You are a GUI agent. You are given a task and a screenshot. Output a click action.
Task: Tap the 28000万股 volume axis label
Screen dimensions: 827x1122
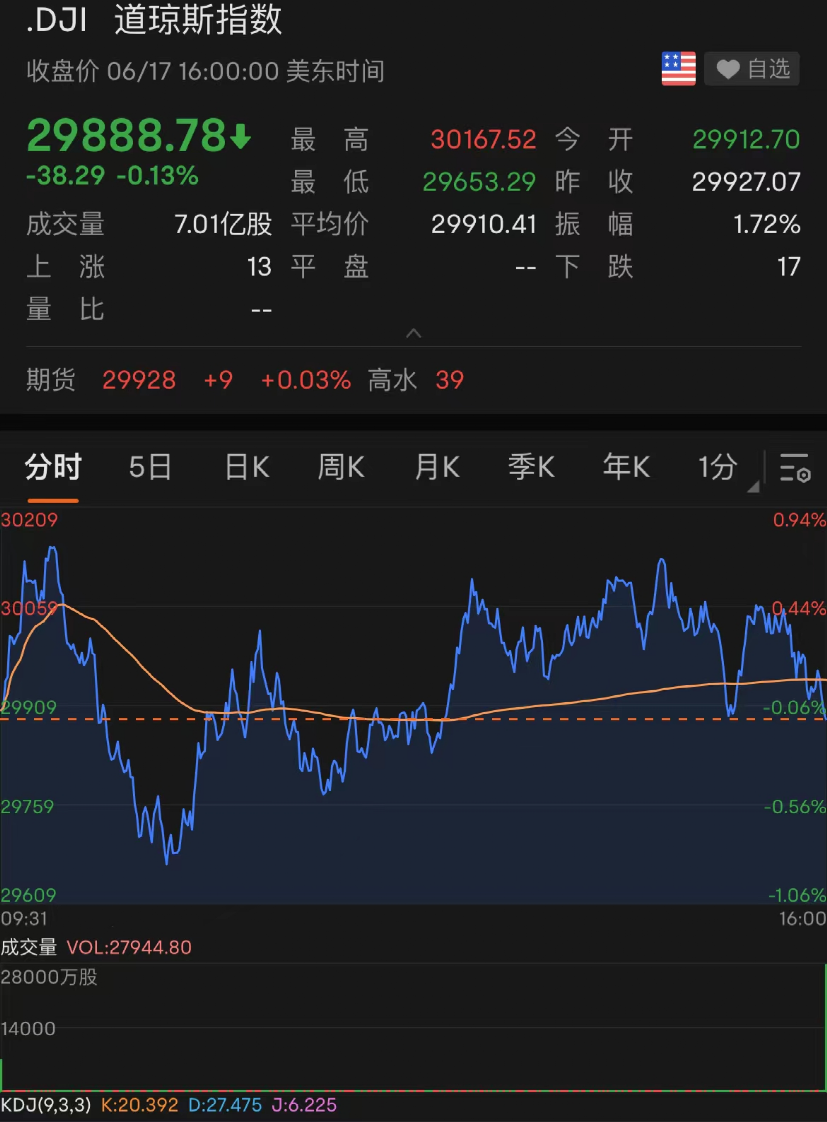49,977
